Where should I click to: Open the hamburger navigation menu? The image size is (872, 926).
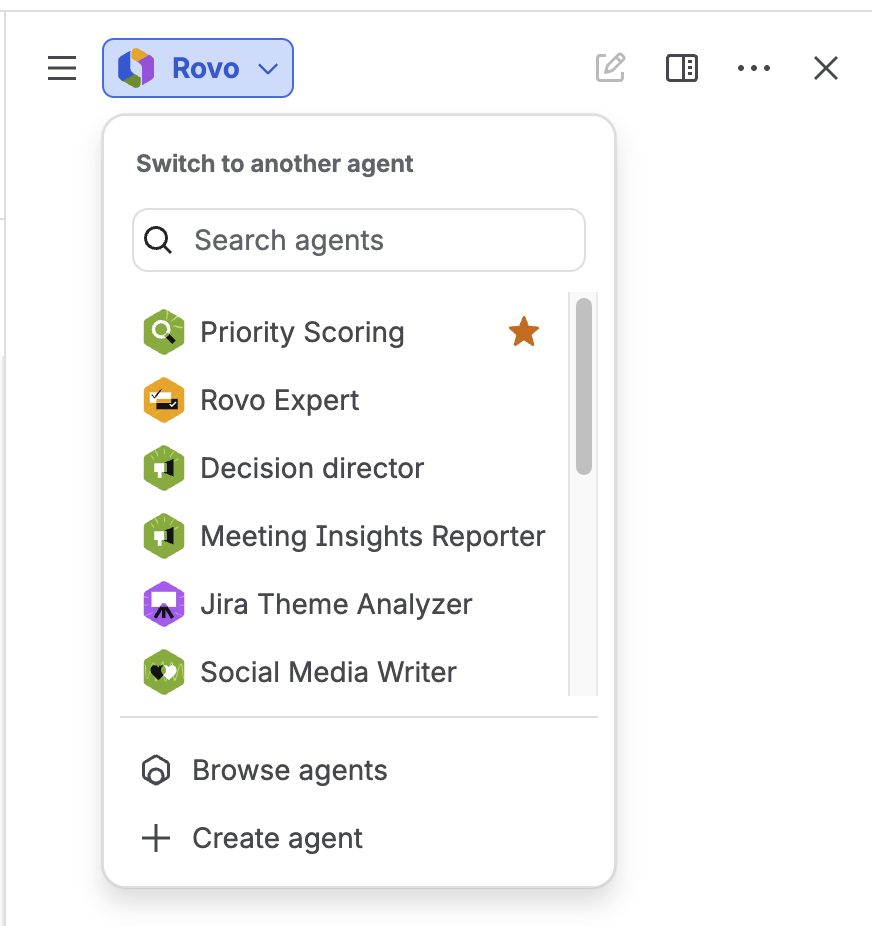61,68
